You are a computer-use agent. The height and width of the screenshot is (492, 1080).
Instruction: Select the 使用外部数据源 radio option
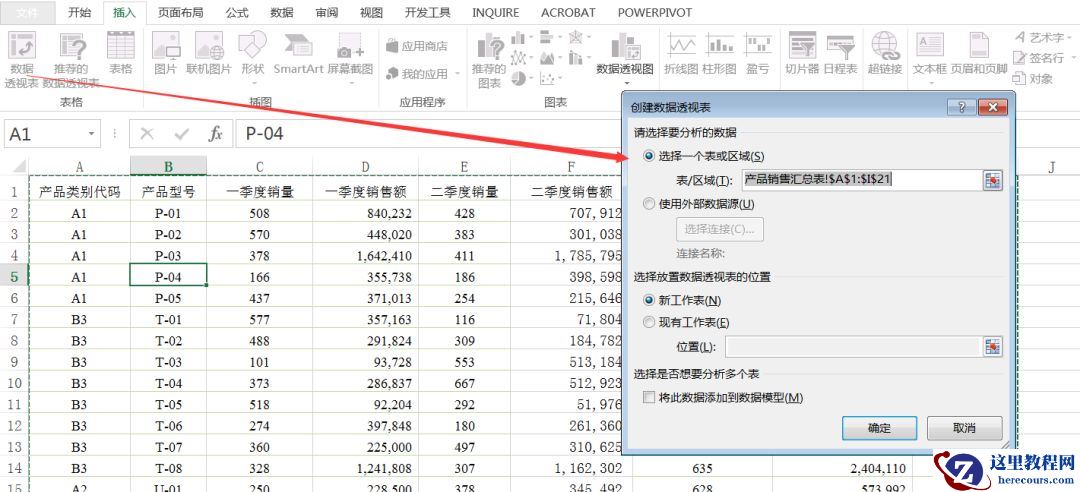(x=648, y=204)
